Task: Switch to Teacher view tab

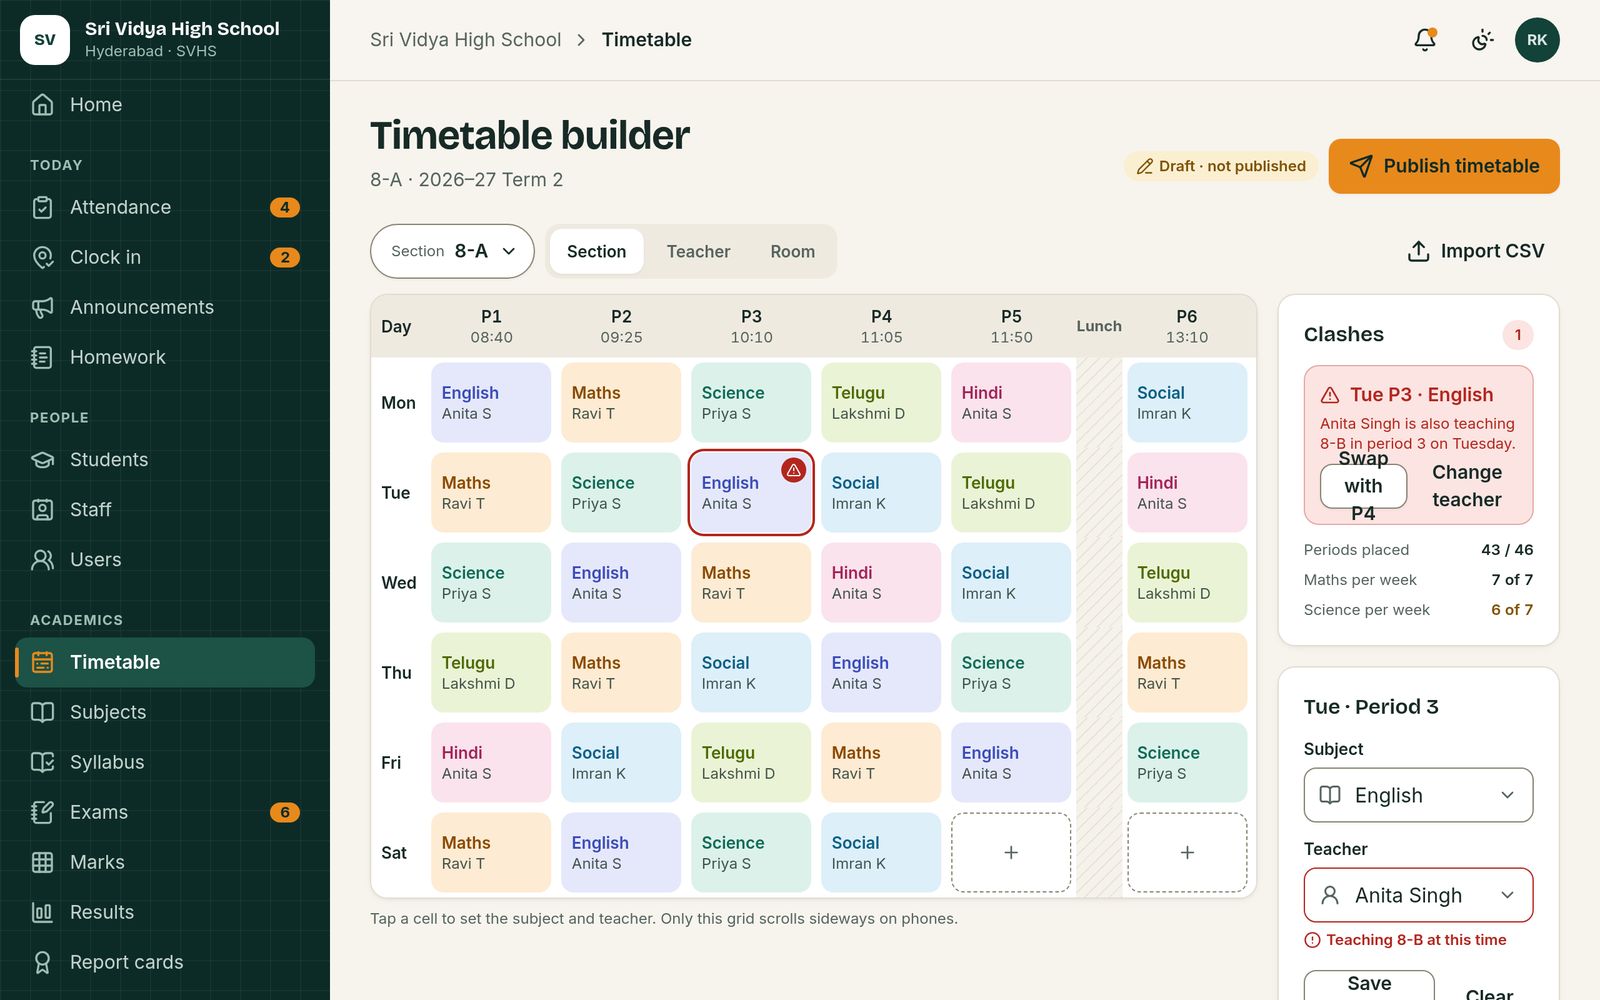Action: (x=698, y=252)
